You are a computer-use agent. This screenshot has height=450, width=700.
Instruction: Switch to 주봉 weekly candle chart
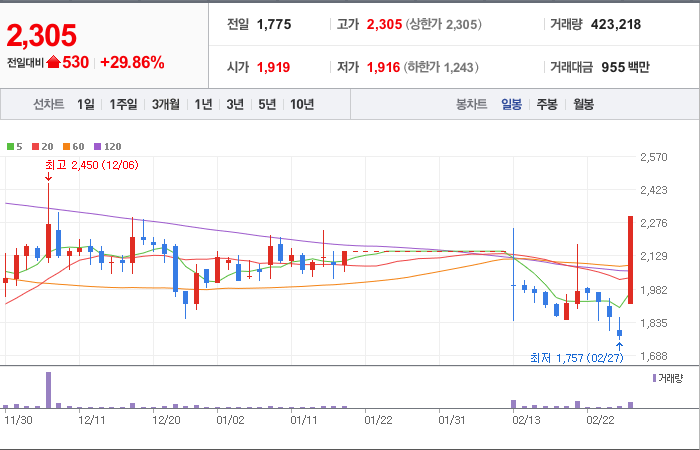(547, 104)
